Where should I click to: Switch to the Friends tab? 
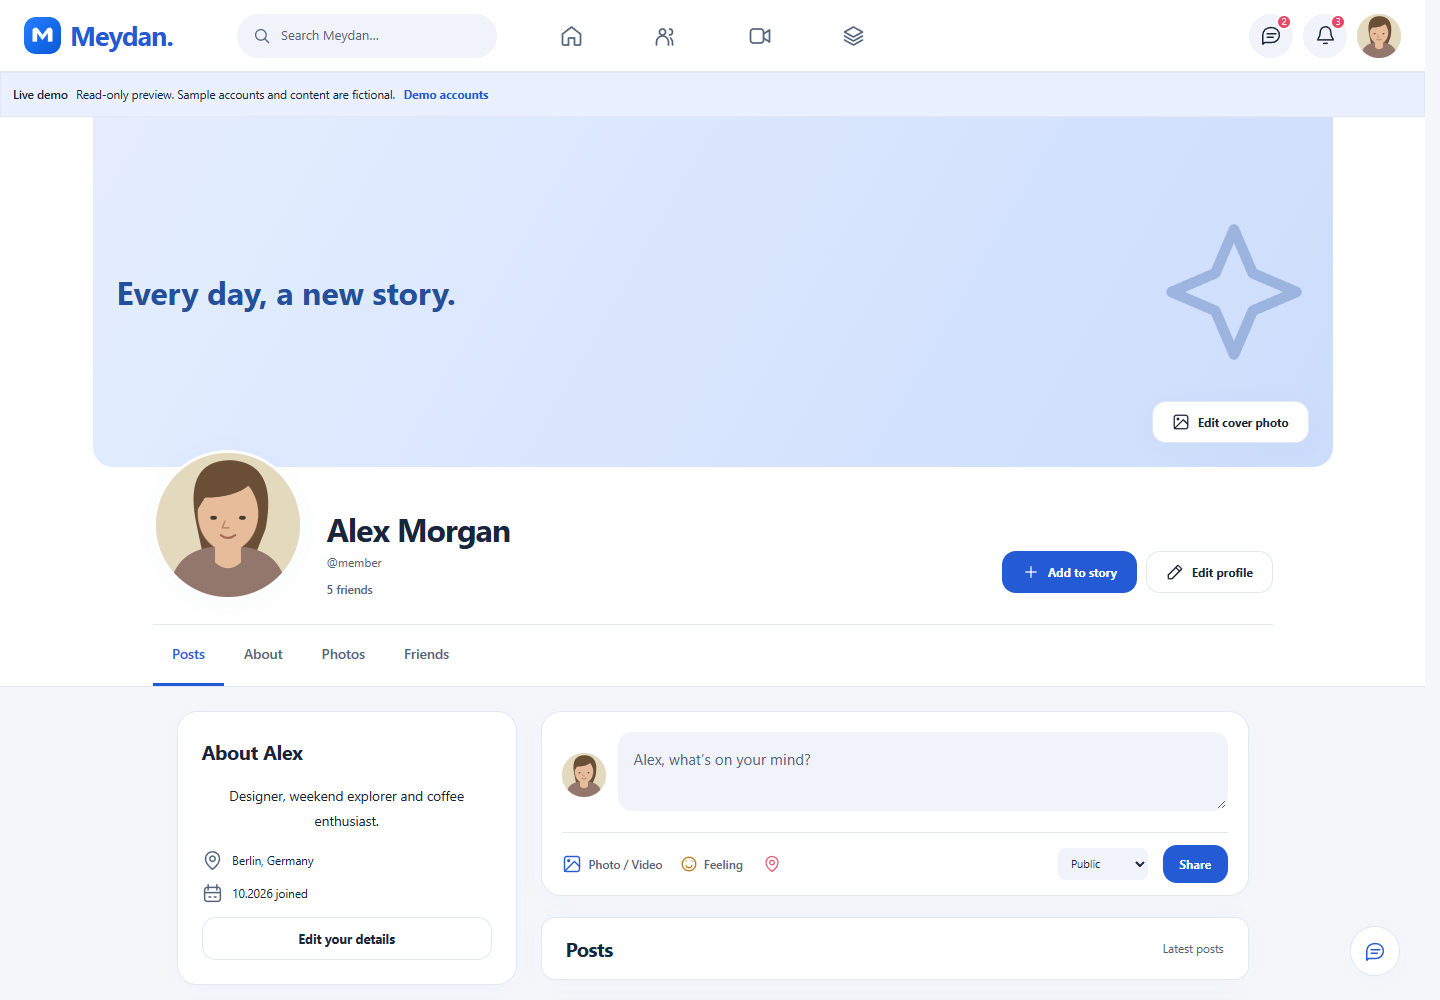pyautogui.click(x=426, y=654)
